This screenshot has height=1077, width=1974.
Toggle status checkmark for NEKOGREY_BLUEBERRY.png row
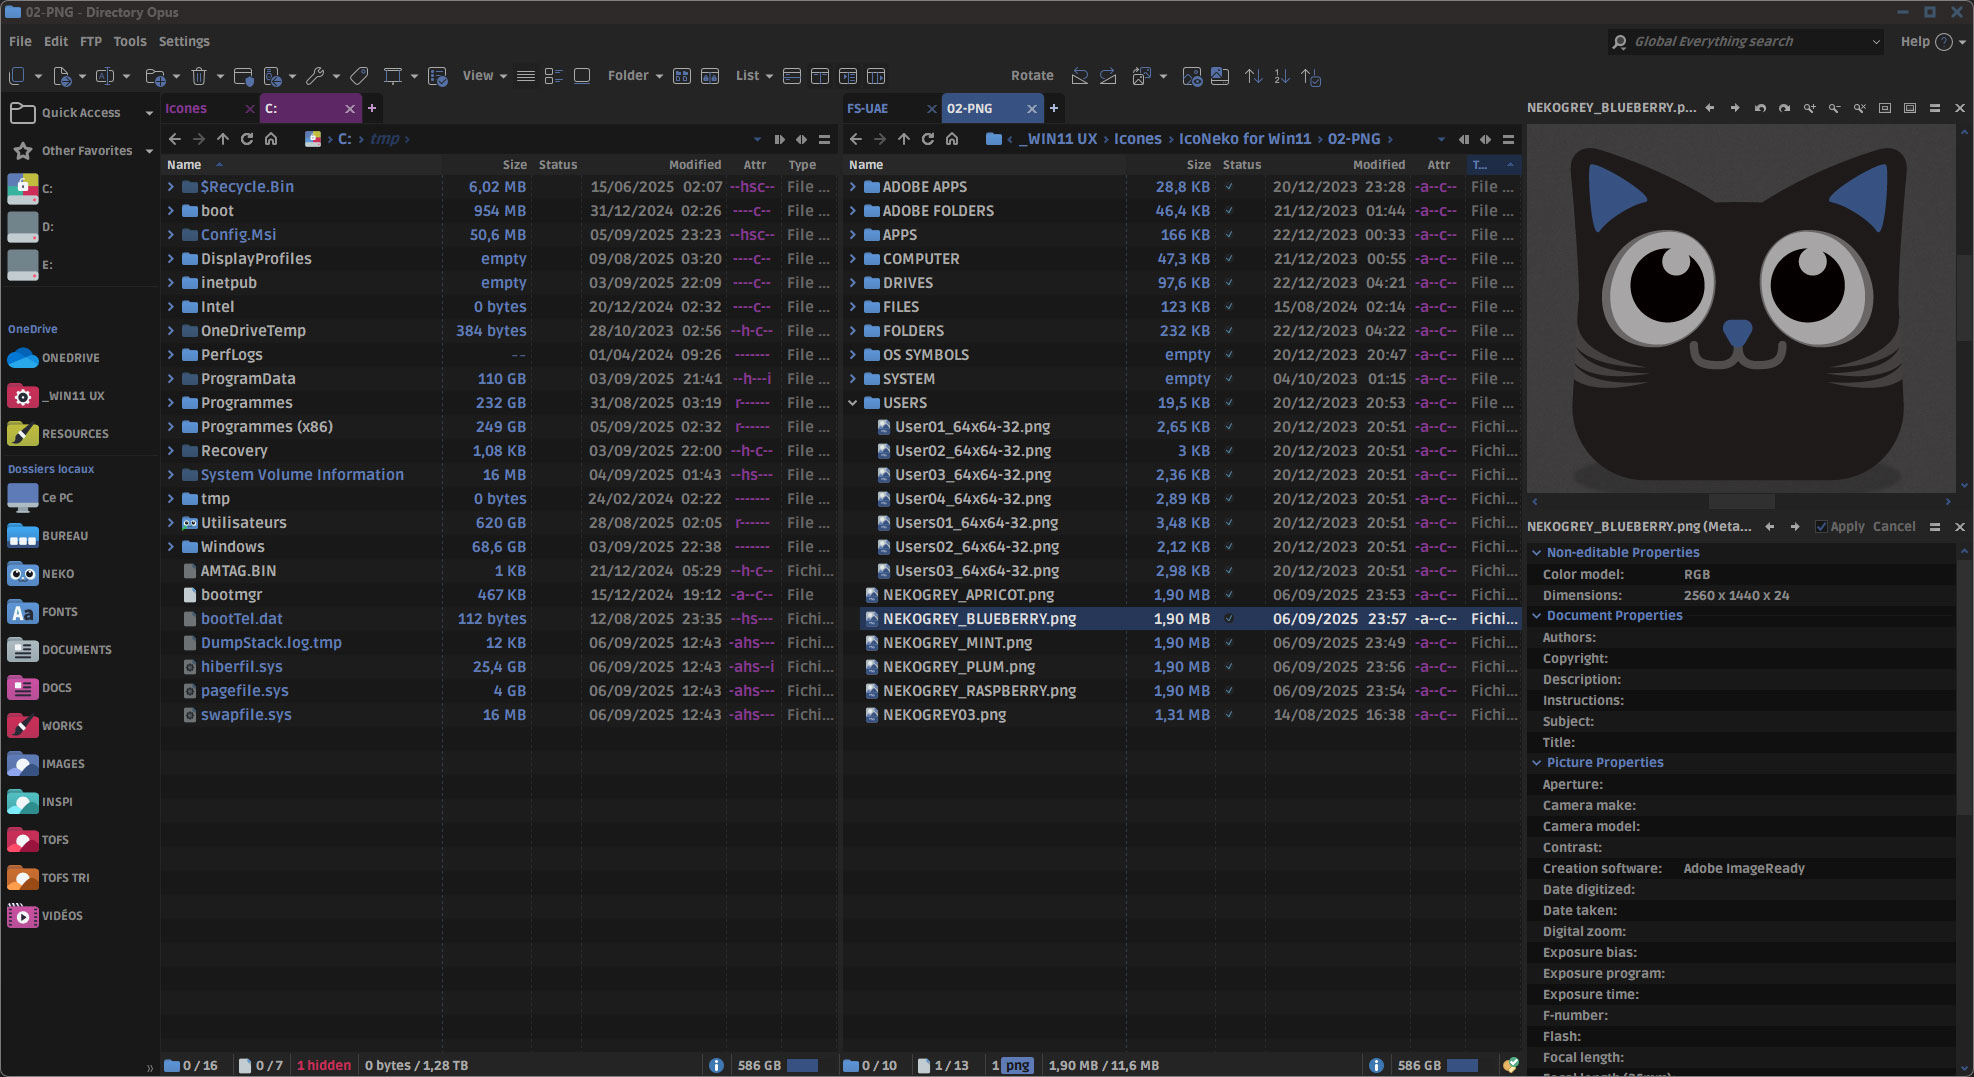pyautogui.click(x=1229, y=619)
